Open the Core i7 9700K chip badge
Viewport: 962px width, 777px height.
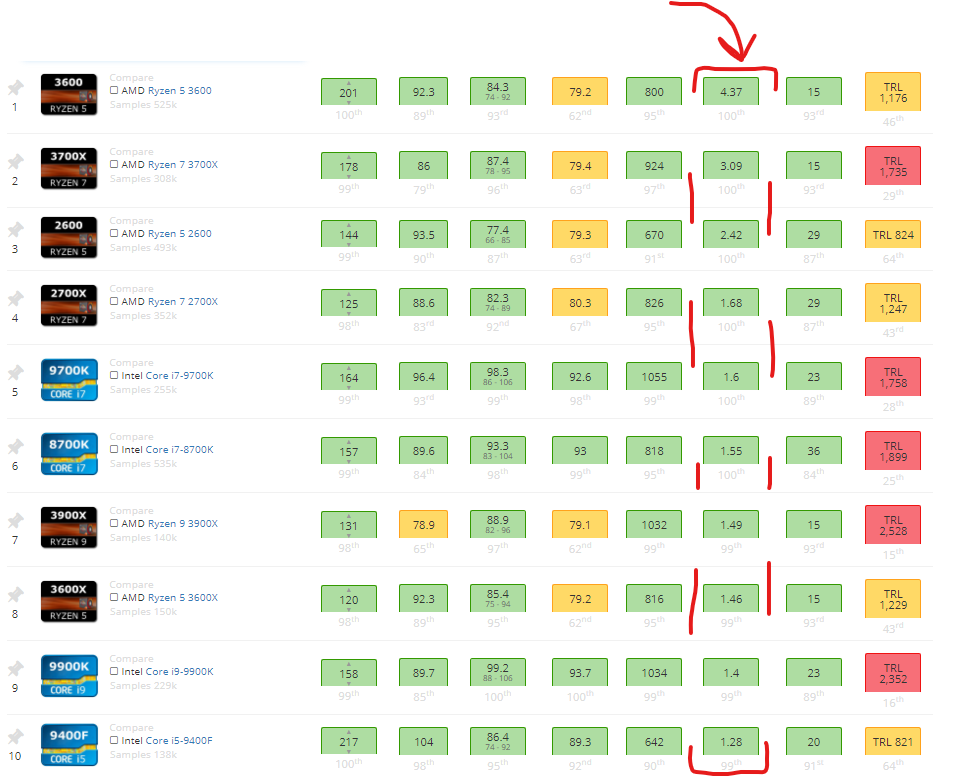tap(69, 380)
